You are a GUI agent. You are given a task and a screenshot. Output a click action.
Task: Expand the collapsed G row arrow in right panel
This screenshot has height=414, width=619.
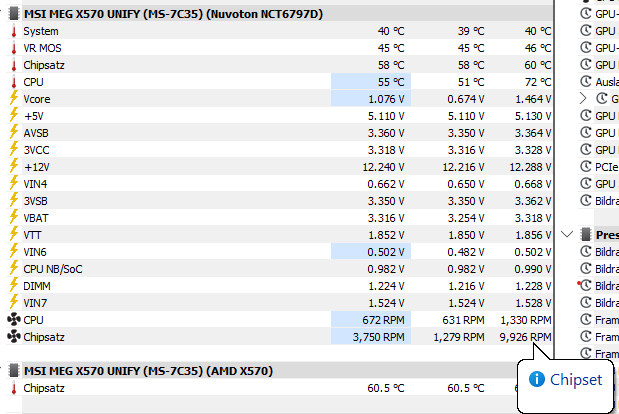click(x=583, y=98)
